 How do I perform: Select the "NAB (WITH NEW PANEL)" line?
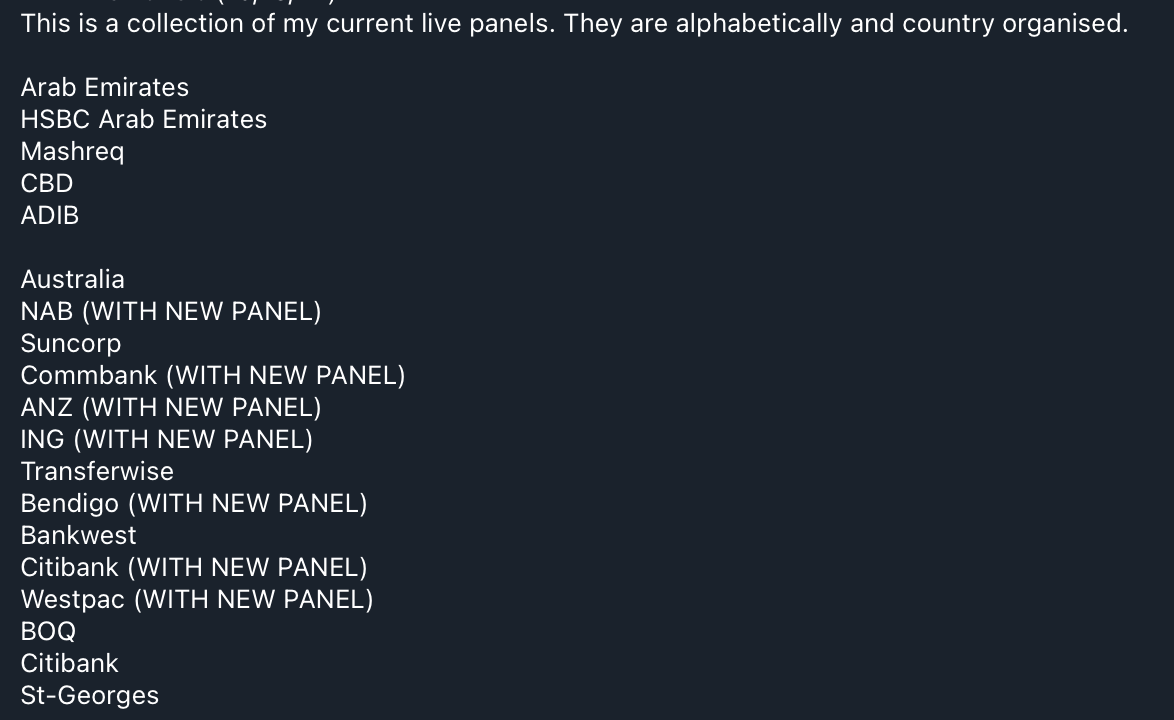click(171, 311)
